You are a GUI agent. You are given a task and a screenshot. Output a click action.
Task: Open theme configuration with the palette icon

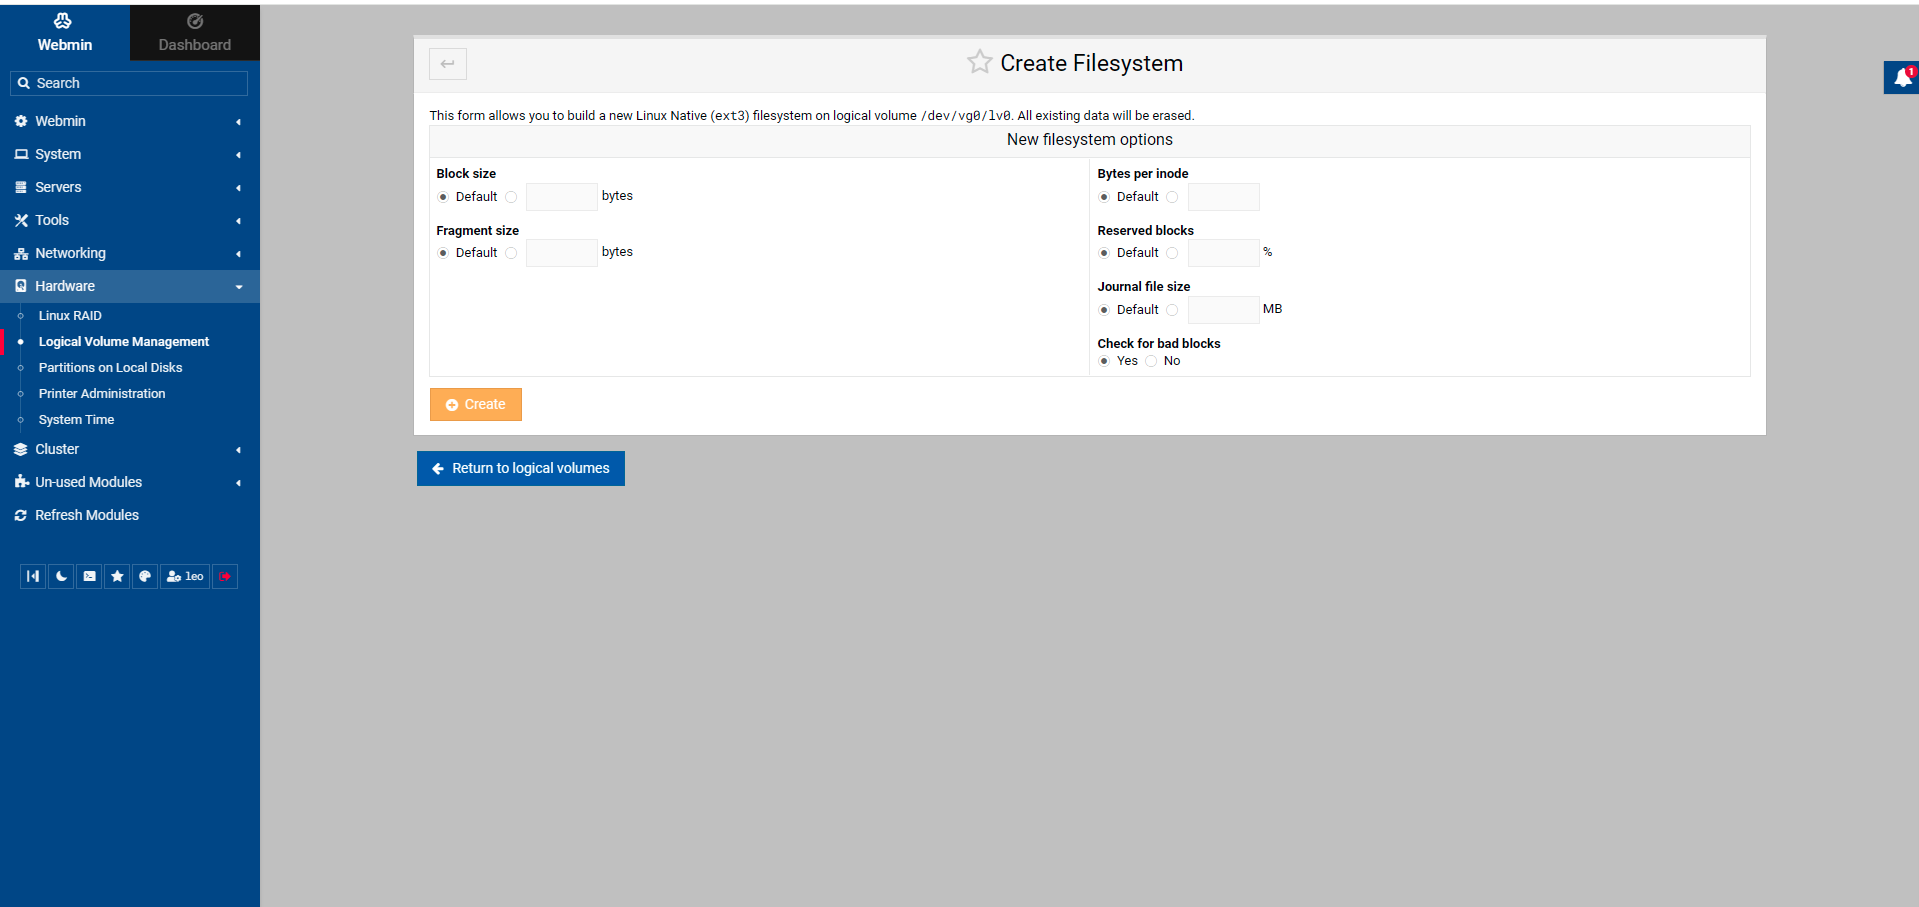tap(145, 576)
